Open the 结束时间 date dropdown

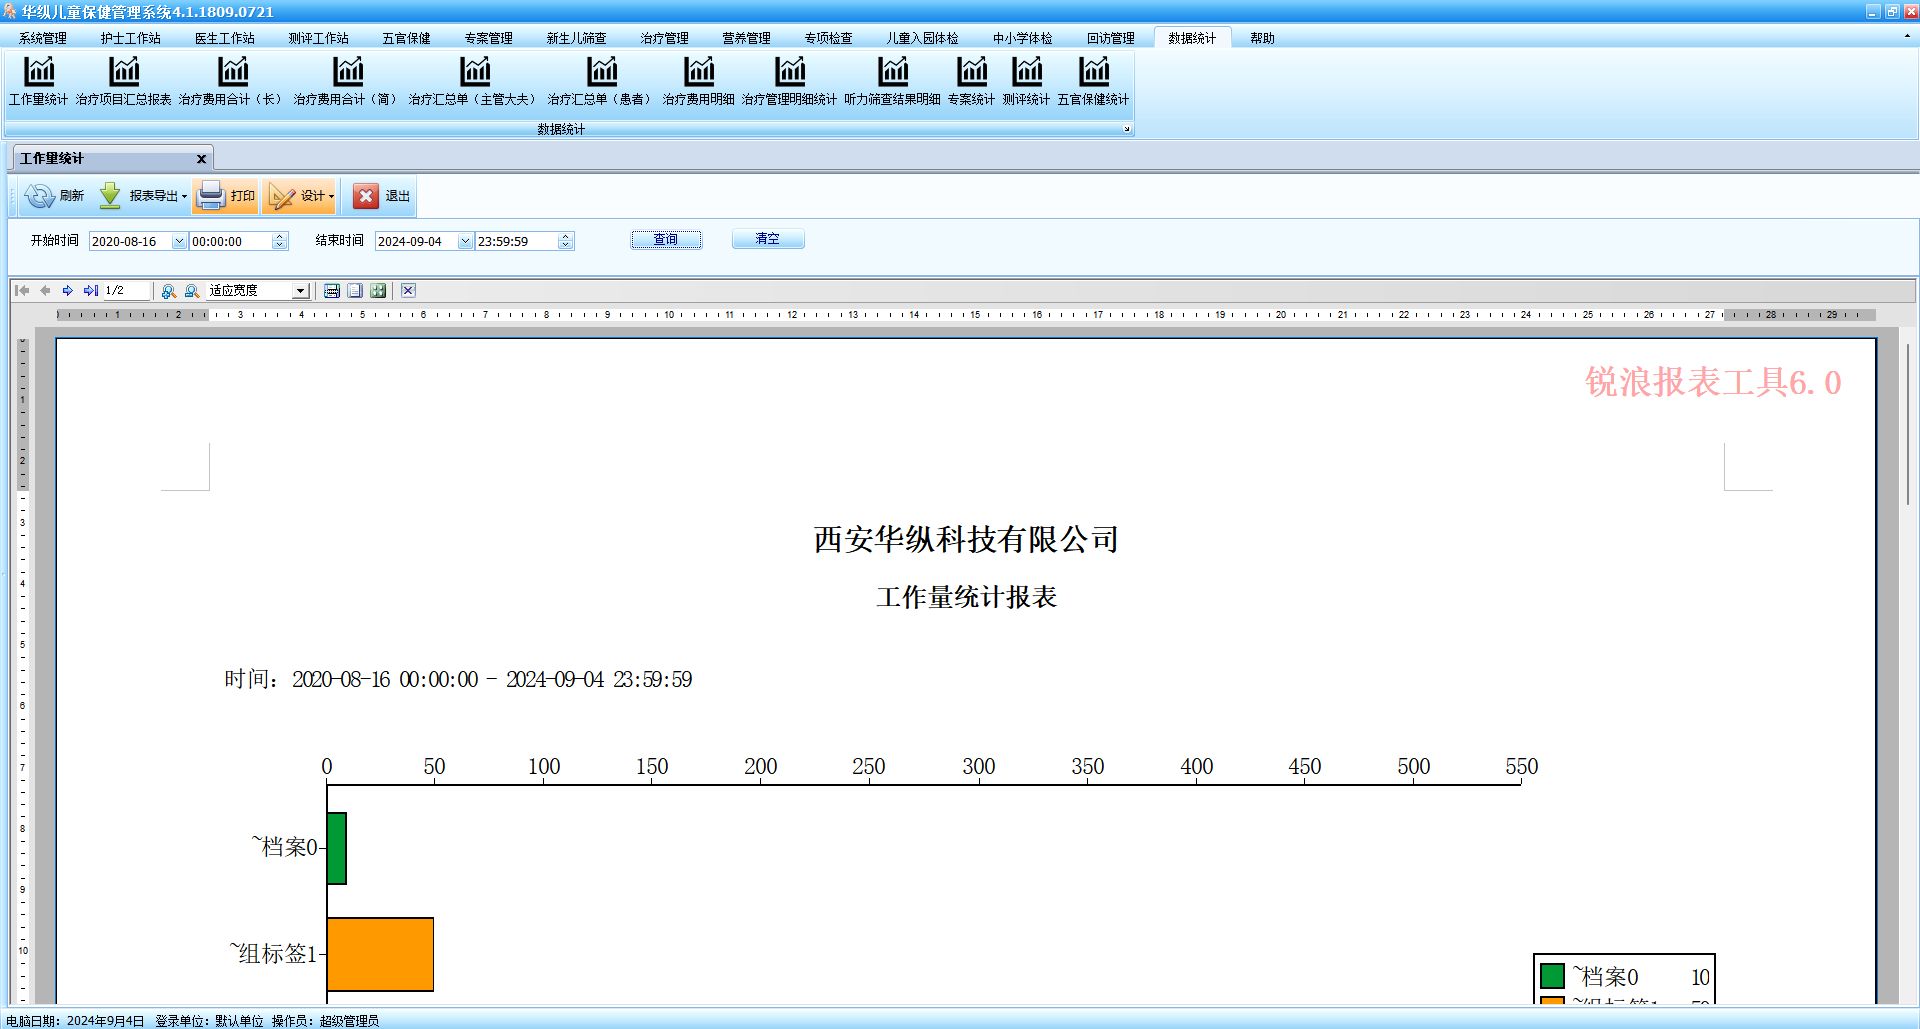click(x=465, y=241)
